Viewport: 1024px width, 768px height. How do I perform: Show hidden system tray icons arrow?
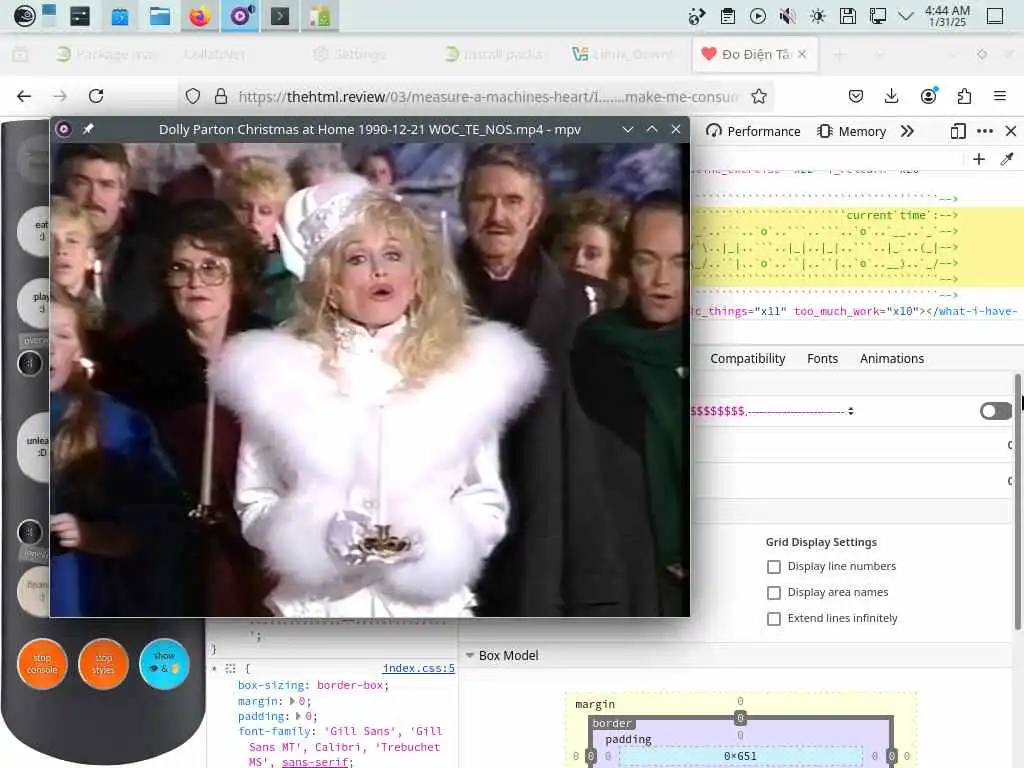906,16
